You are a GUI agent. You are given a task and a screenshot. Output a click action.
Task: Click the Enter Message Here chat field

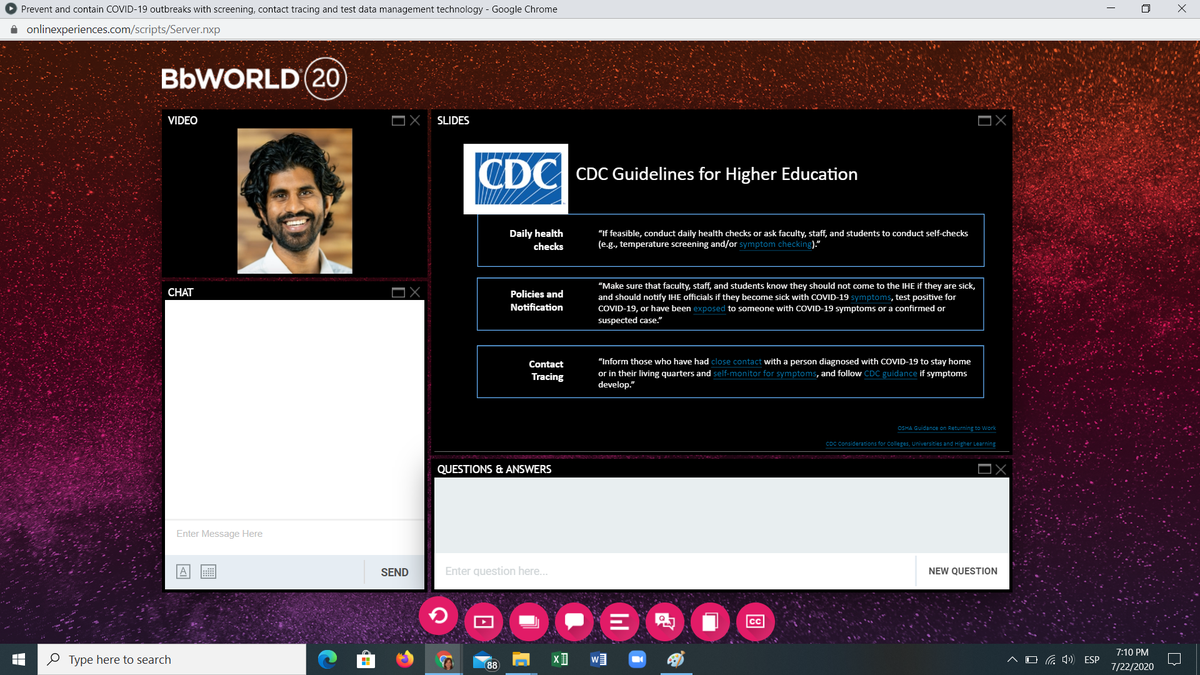[294, 534]
